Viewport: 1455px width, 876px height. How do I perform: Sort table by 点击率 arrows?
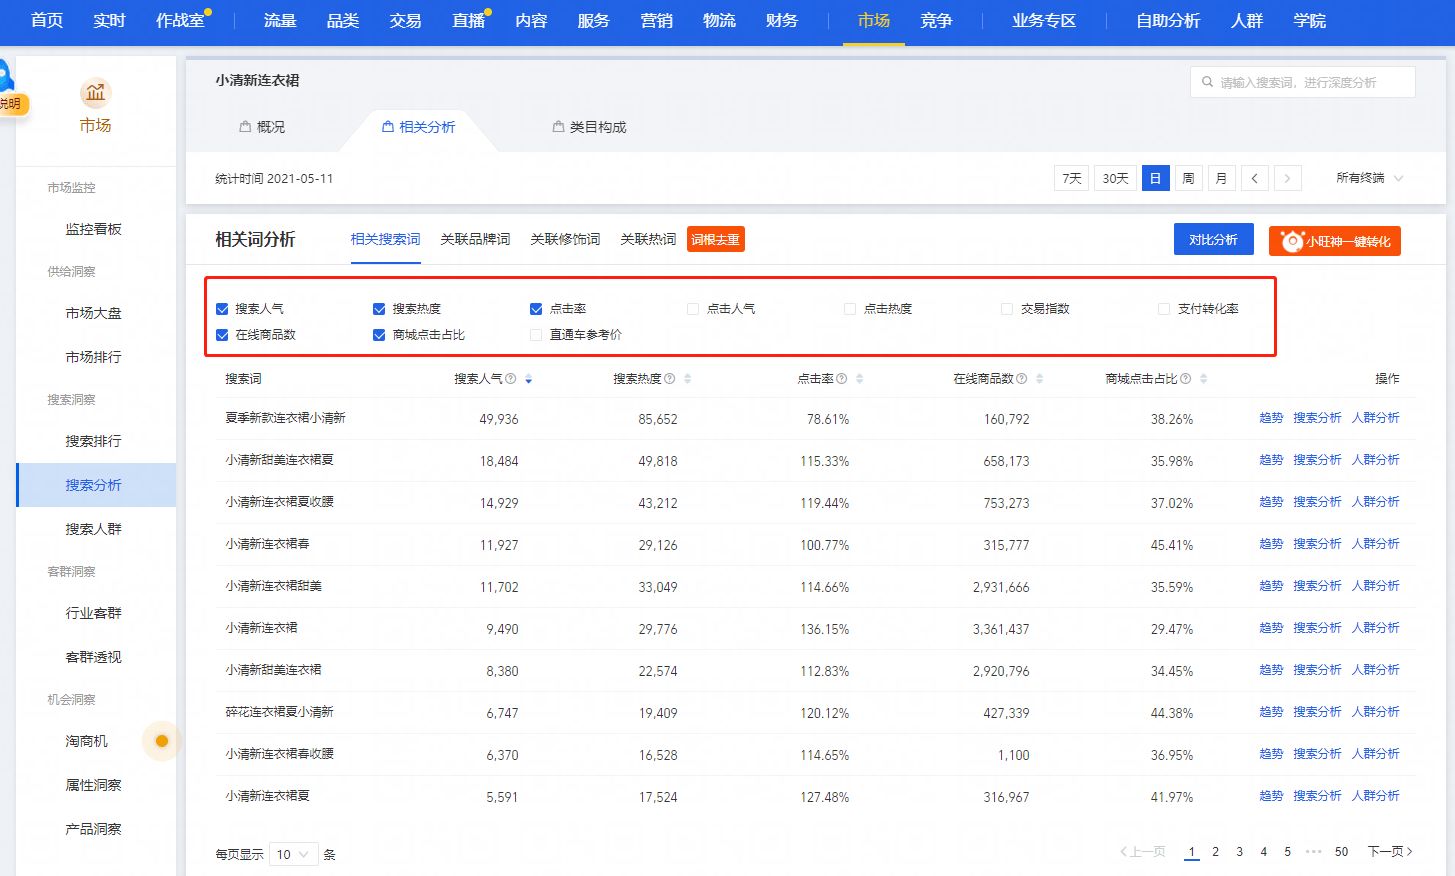(859, 379)
